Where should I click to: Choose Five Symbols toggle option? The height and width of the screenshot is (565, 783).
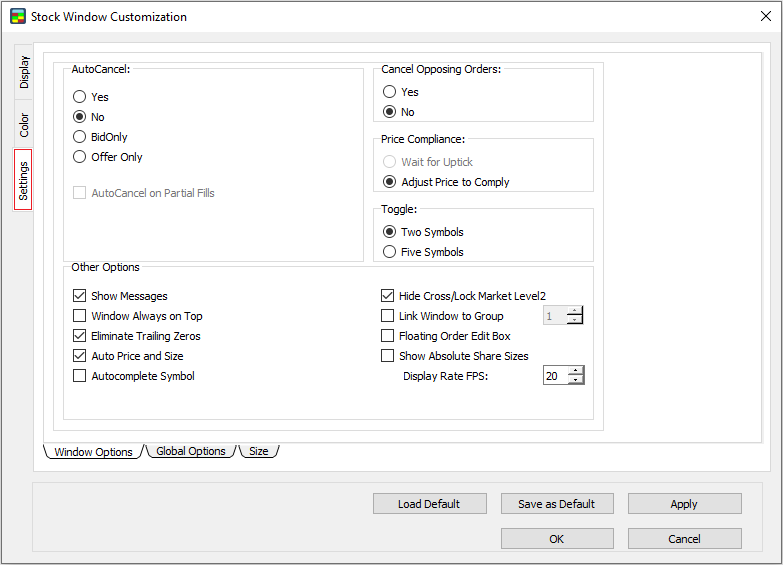[x=389, y=252]
